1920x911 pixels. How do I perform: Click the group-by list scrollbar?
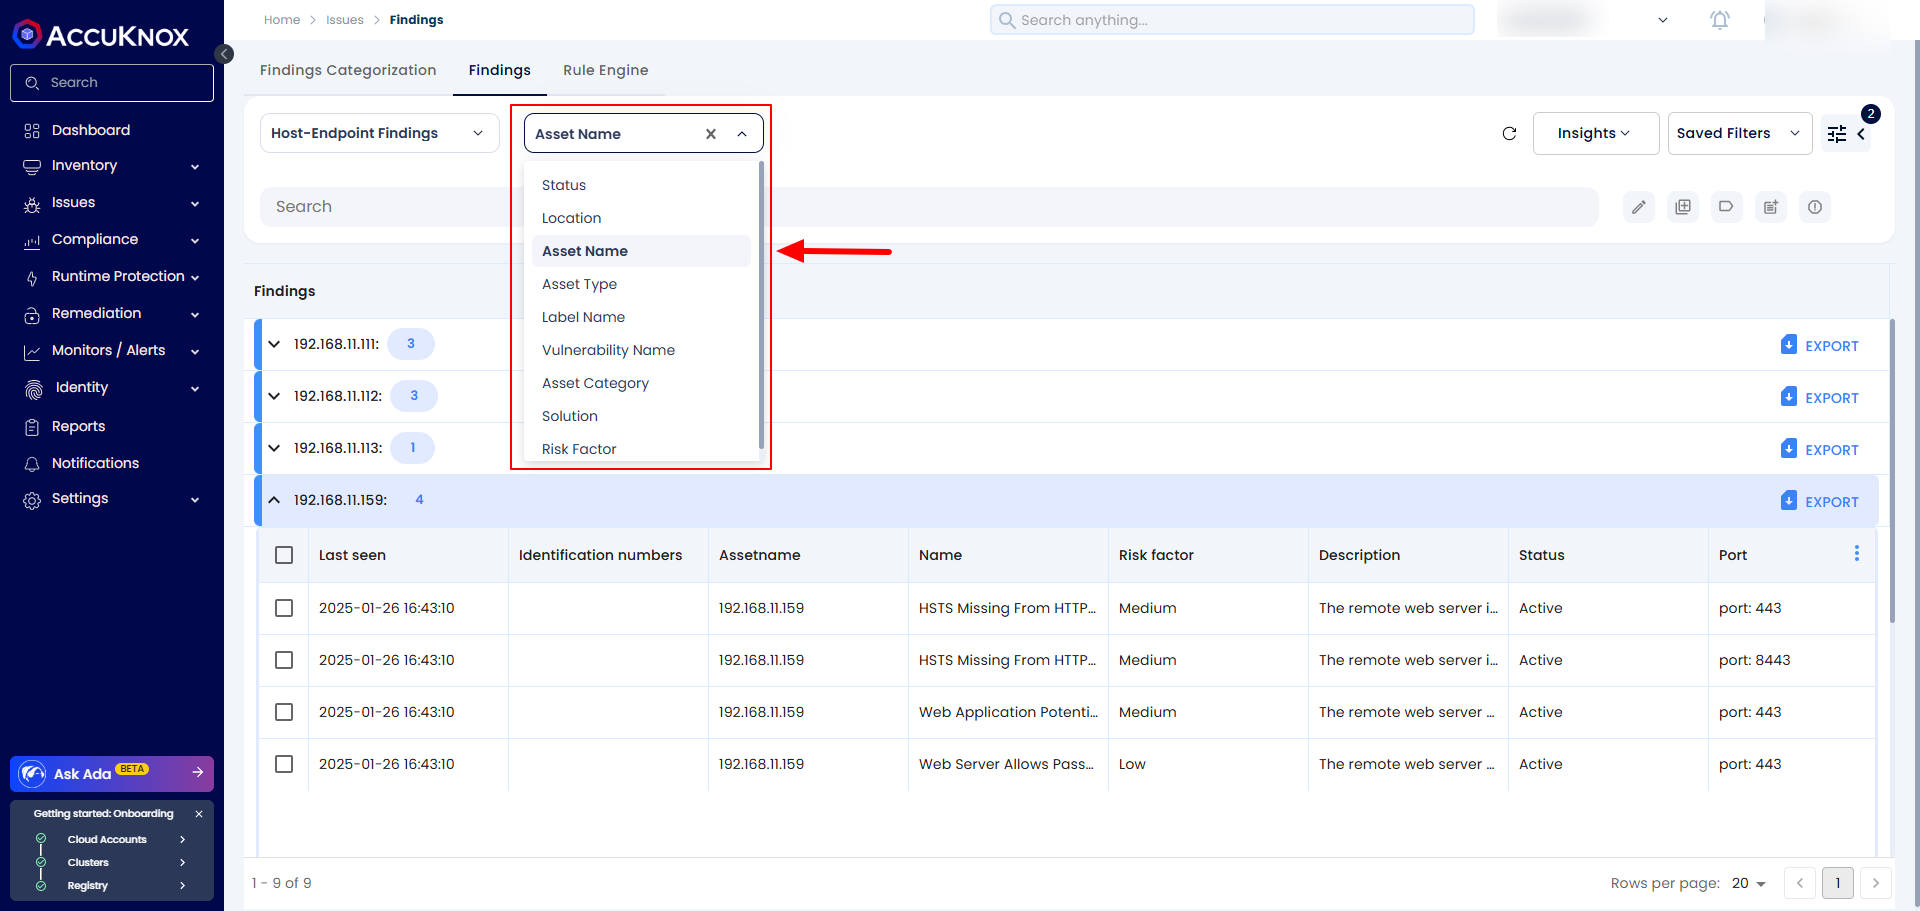coord(761,304)
